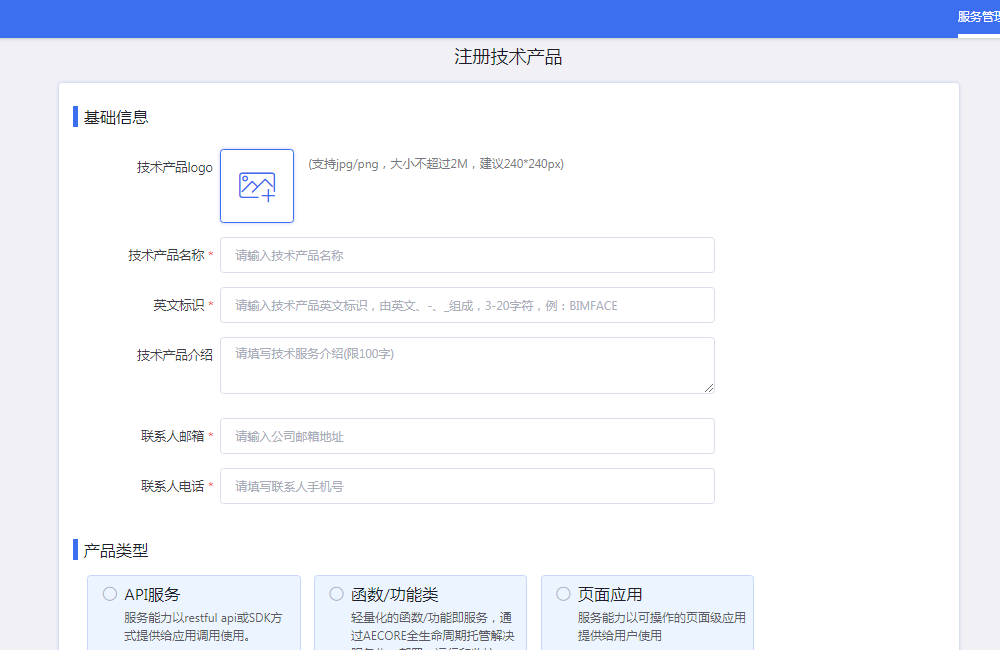Click the 产品类型 section heading
Viewport: 1000px width, 650px height.
tap(116, 550)
